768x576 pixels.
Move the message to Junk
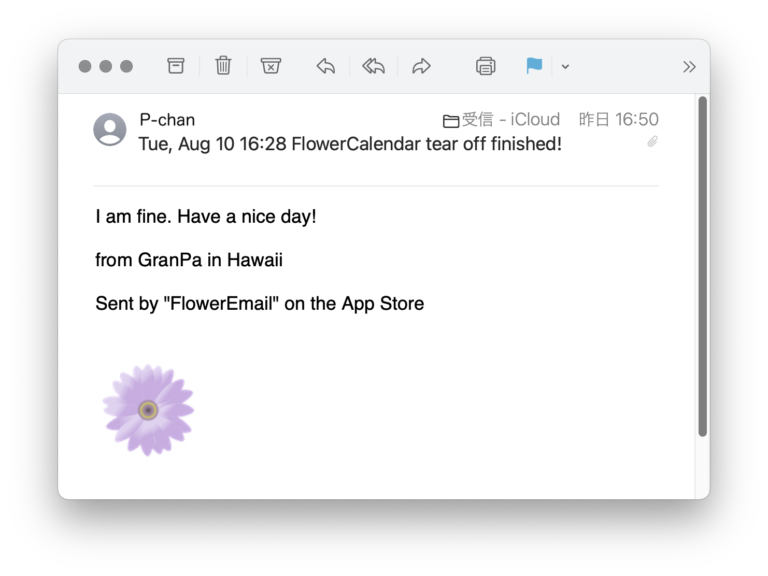[x=270, y=66]
